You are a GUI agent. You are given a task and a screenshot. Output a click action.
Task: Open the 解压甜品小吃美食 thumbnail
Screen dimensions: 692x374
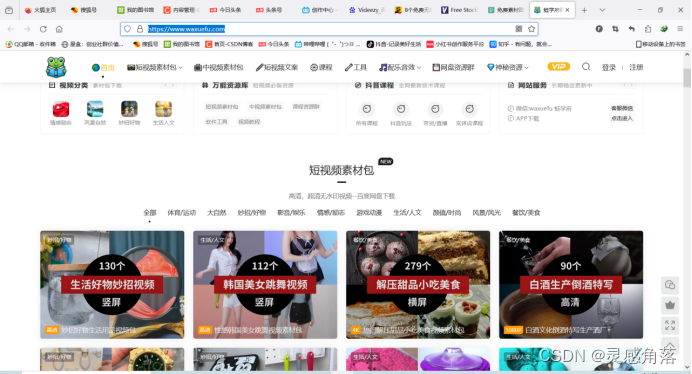(x=418, y=284)
